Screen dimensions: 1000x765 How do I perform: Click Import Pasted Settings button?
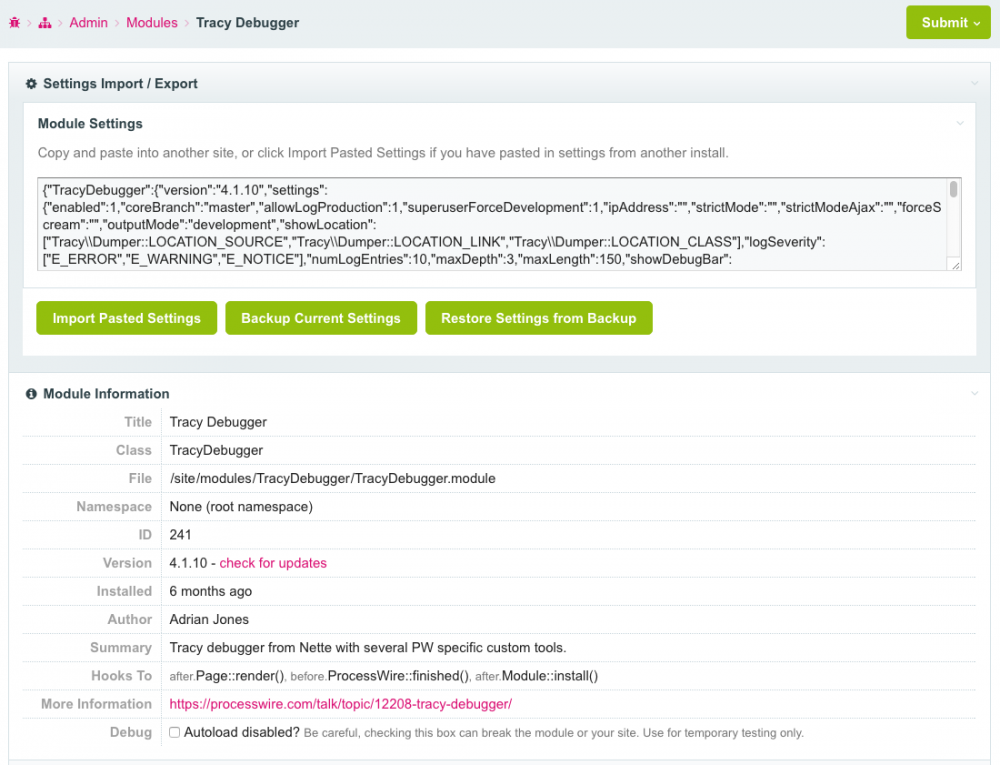(127, 318)
